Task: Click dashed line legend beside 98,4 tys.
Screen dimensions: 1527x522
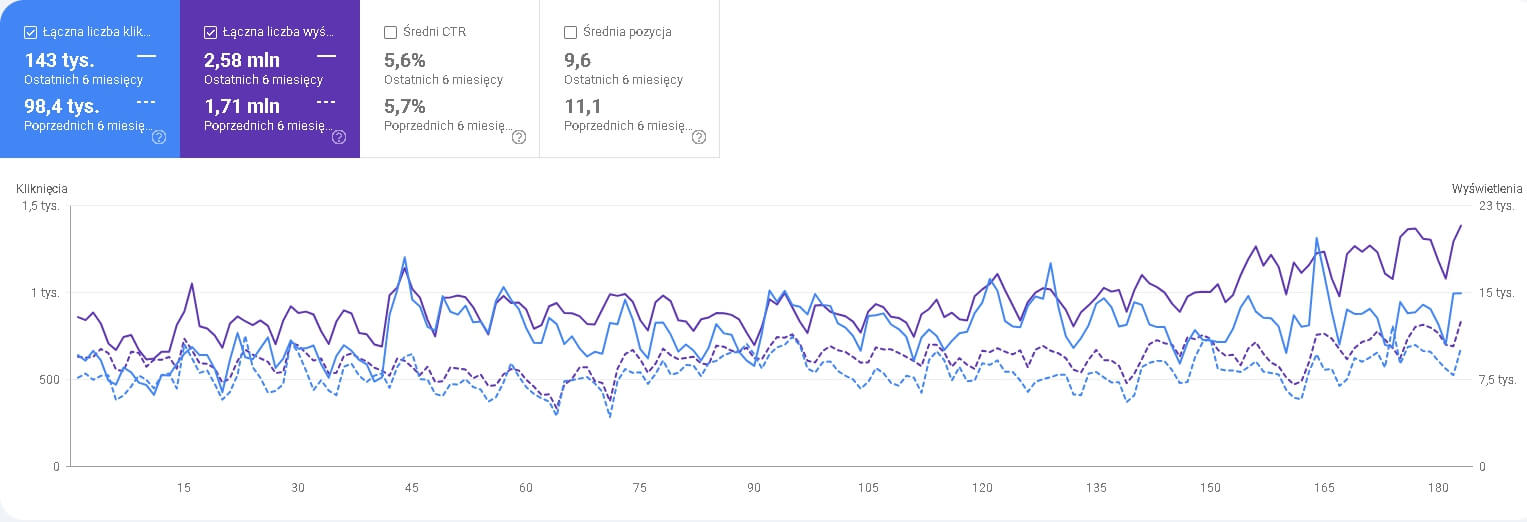Action: click(146, 102)
